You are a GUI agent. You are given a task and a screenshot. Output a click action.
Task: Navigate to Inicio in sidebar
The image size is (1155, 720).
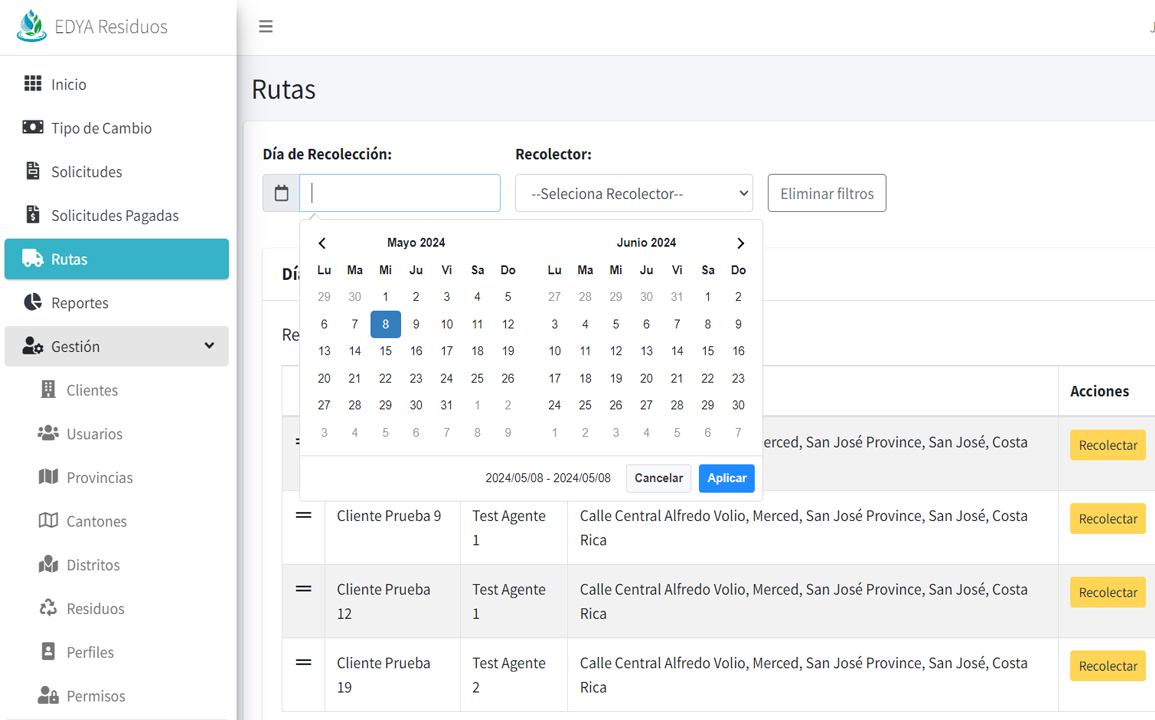click(69, 84)
